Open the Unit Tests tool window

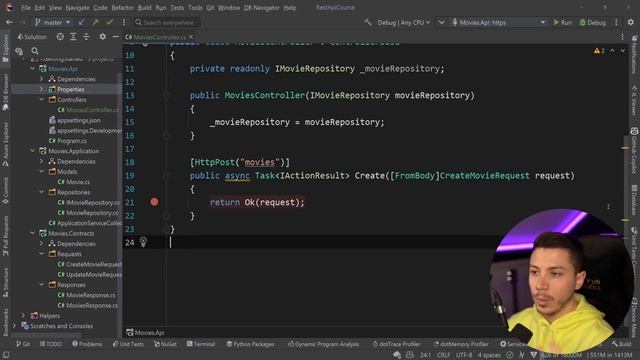tap(128, 344)
